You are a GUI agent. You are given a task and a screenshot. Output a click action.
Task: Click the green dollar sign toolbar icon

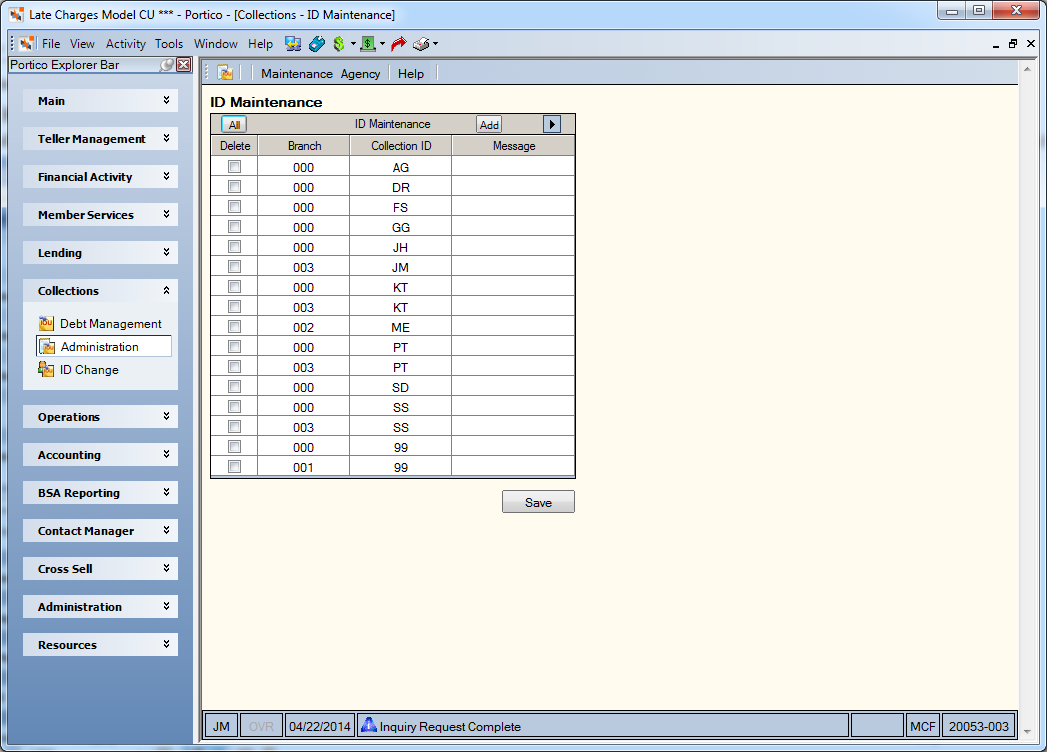click(x=339, y=44)
